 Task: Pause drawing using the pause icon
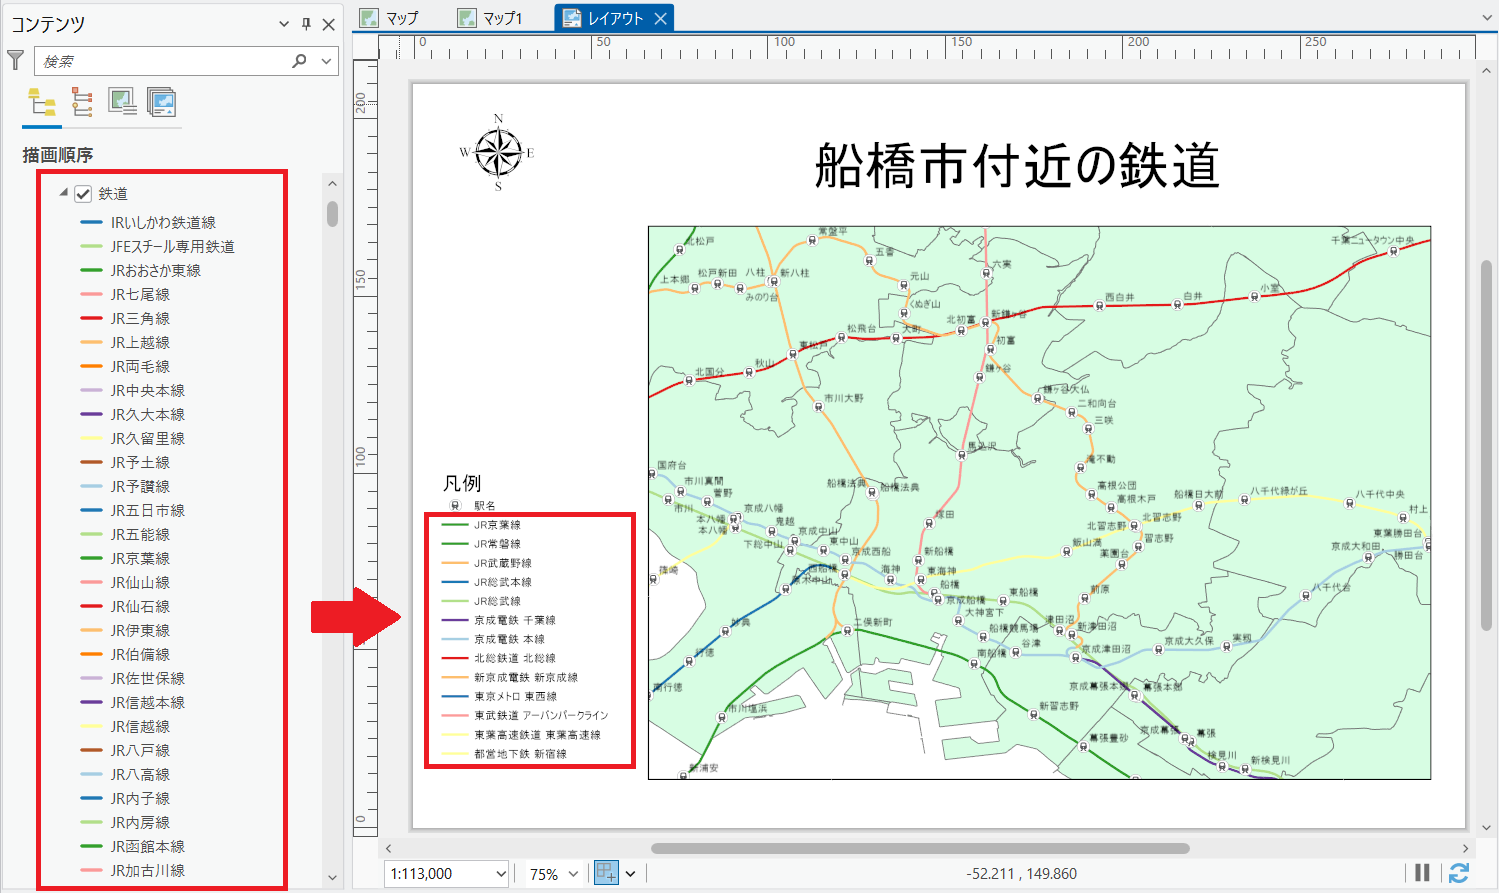(1422, 873)
